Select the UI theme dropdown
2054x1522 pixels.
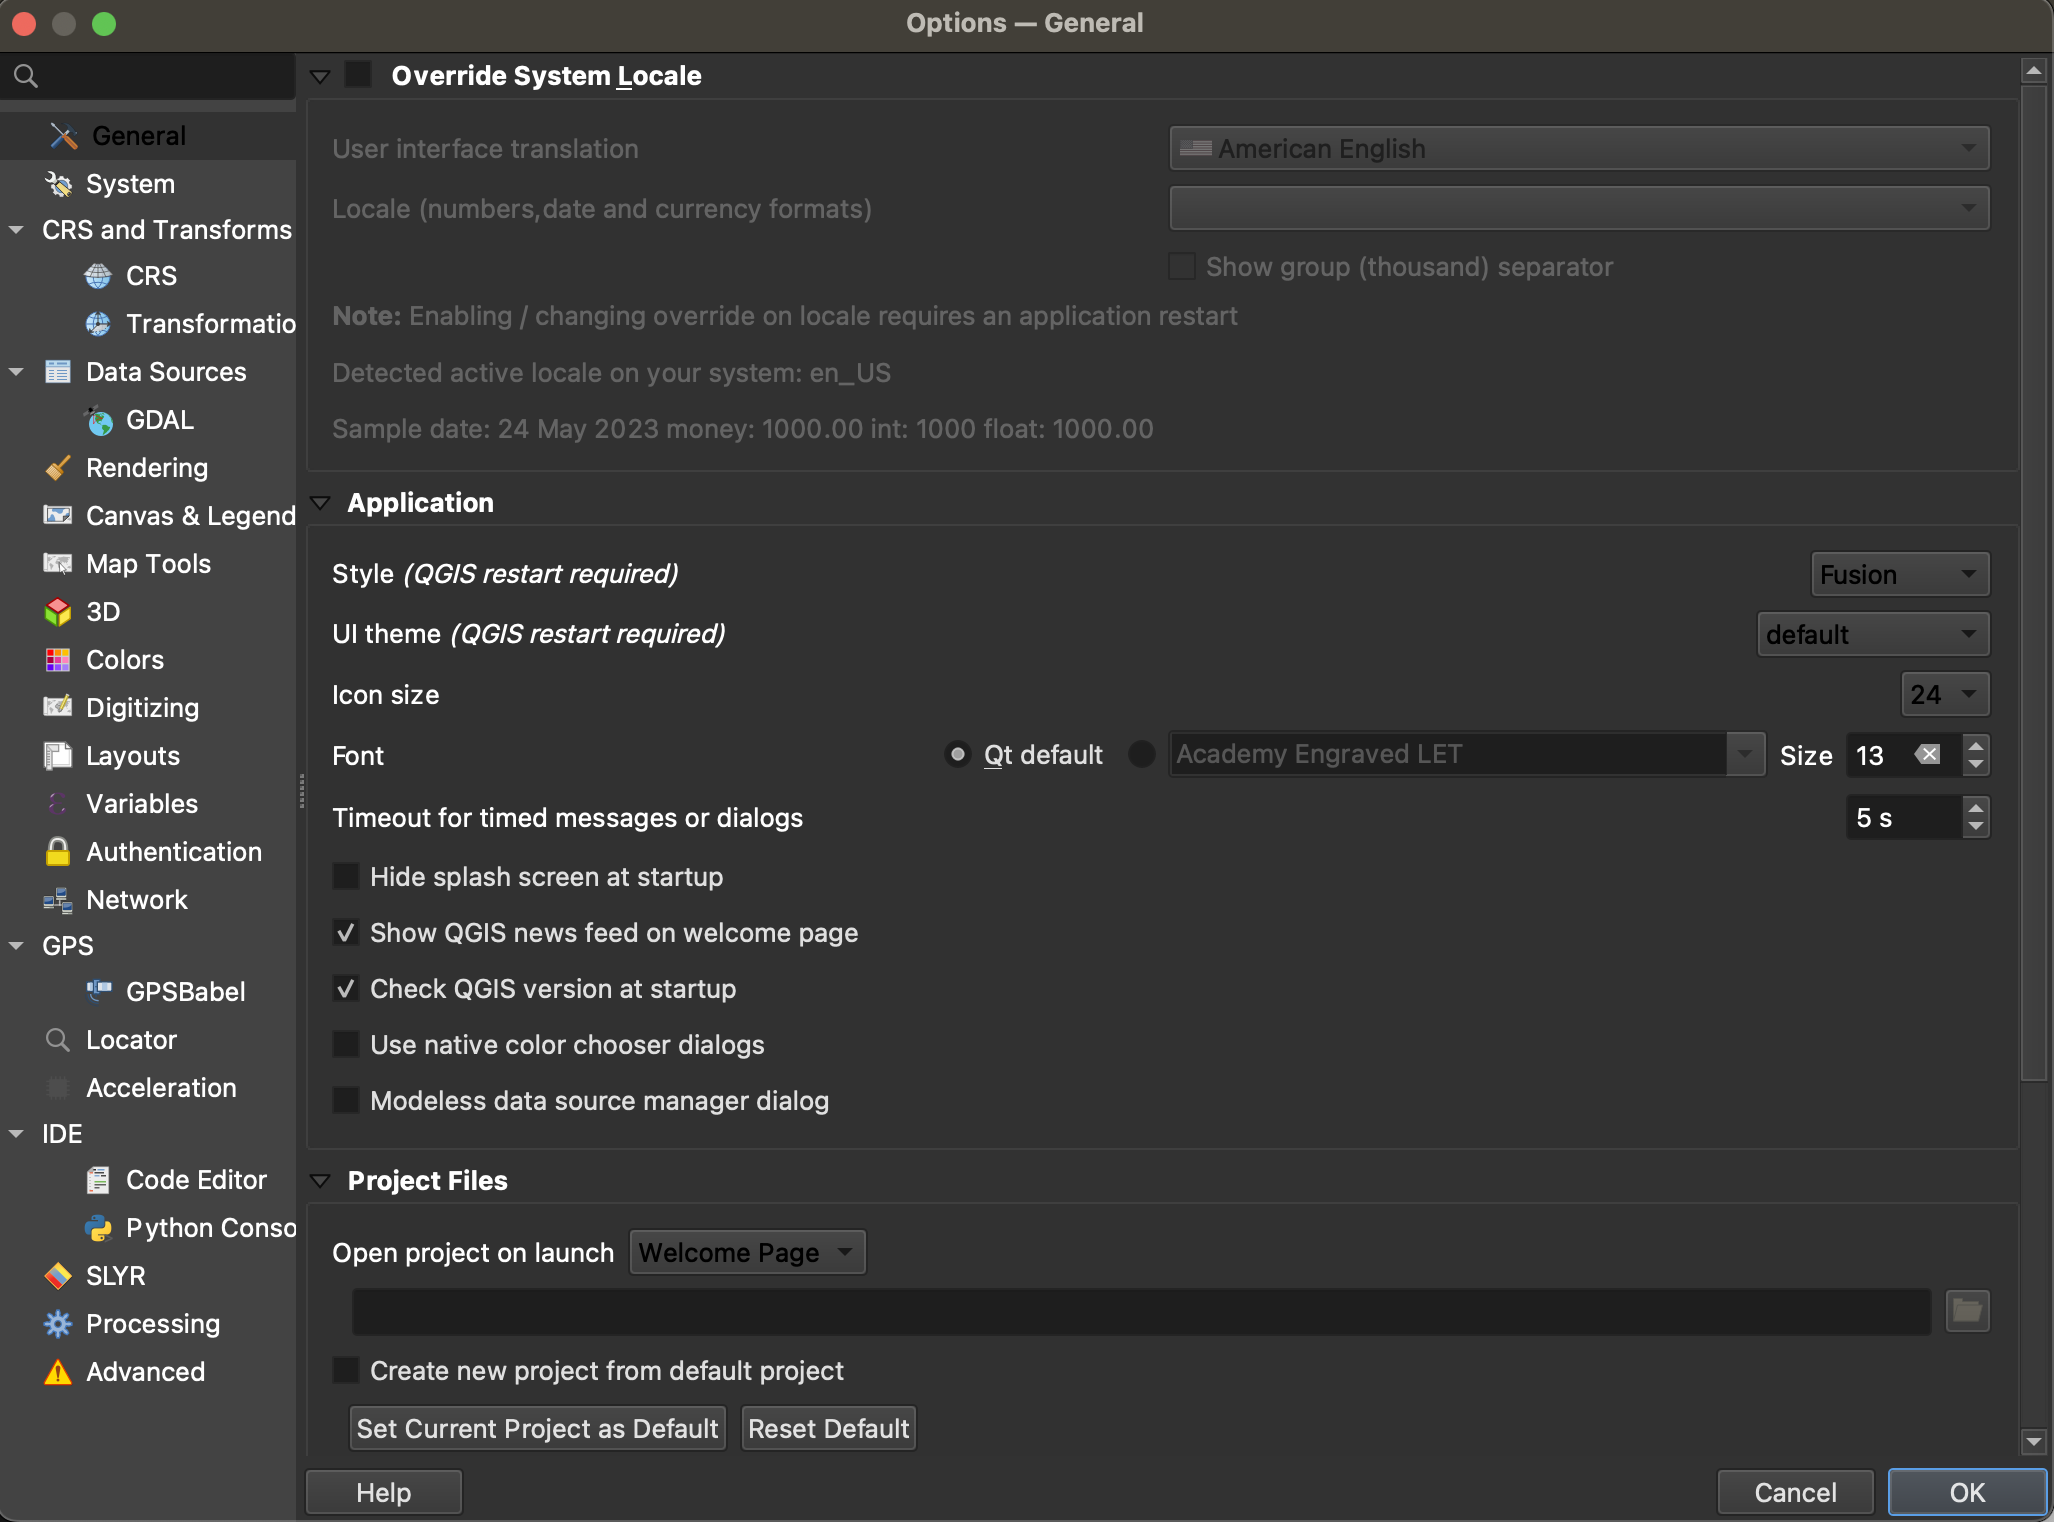point(1870,633)
